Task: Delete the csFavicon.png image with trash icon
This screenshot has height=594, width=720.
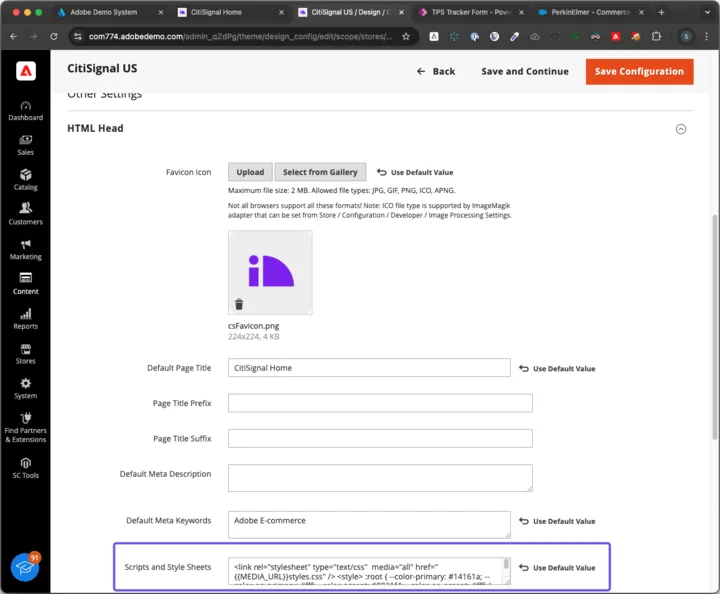Action: click(239, 304)
